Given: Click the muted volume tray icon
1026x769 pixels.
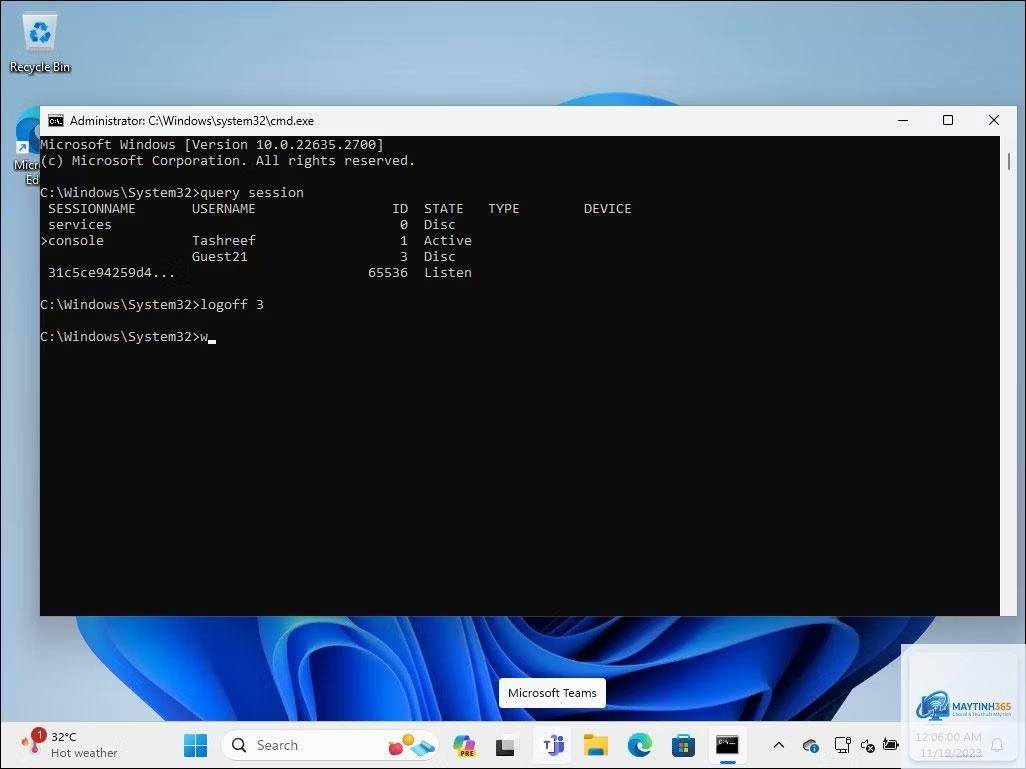Looking at the screenshot, I should pyautogui.click(x=868, y=745).
